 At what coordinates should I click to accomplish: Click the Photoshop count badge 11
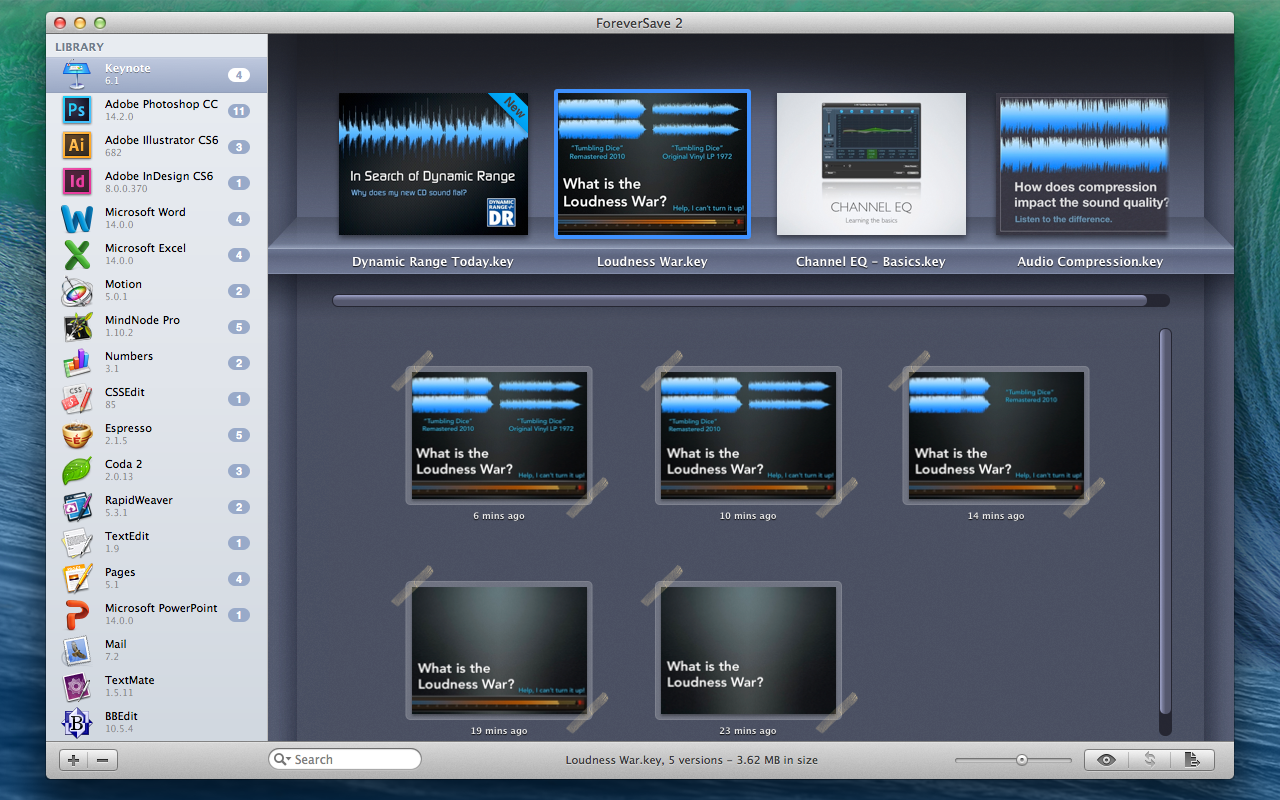[x=238, y=111]
